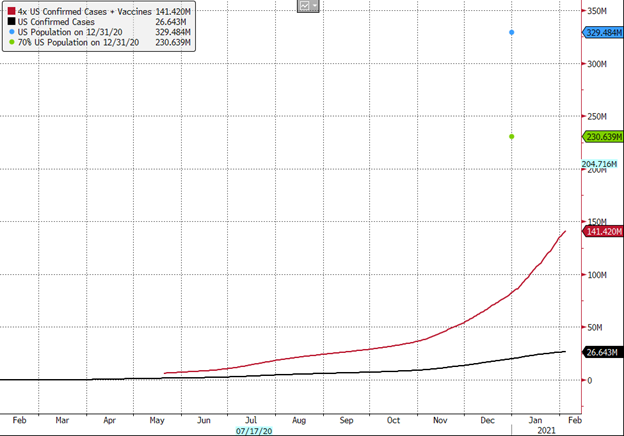
Task: Click the black US Confirmed Cases legend swatch
Action: pos(9,20)
